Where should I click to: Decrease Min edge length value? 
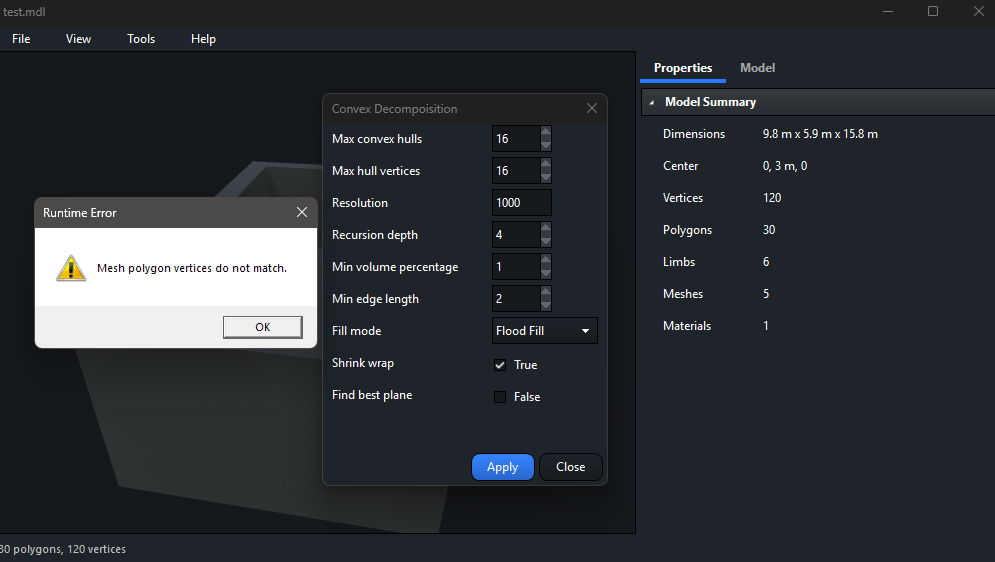(546, 305)
